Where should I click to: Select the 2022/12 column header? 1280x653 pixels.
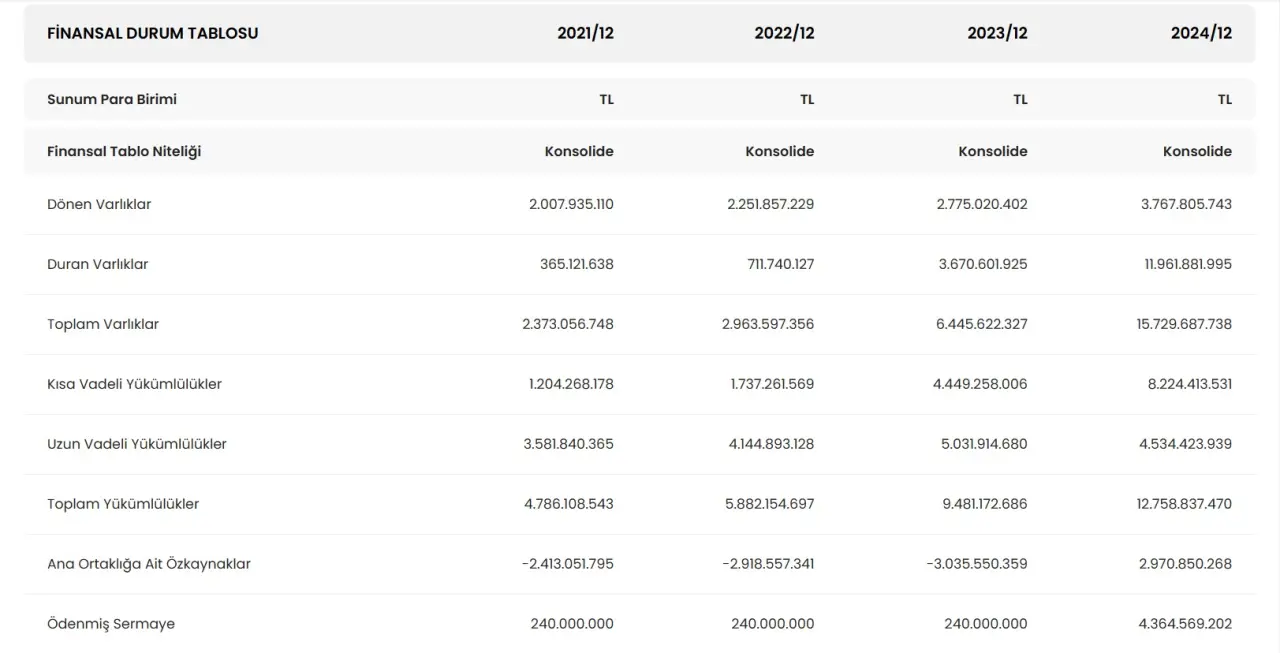tap(784, 33)
